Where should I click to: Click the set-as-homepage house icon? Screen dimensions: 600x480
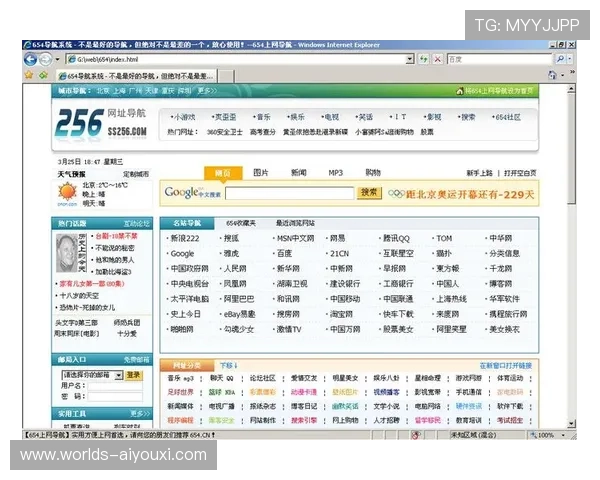(460, 91)
